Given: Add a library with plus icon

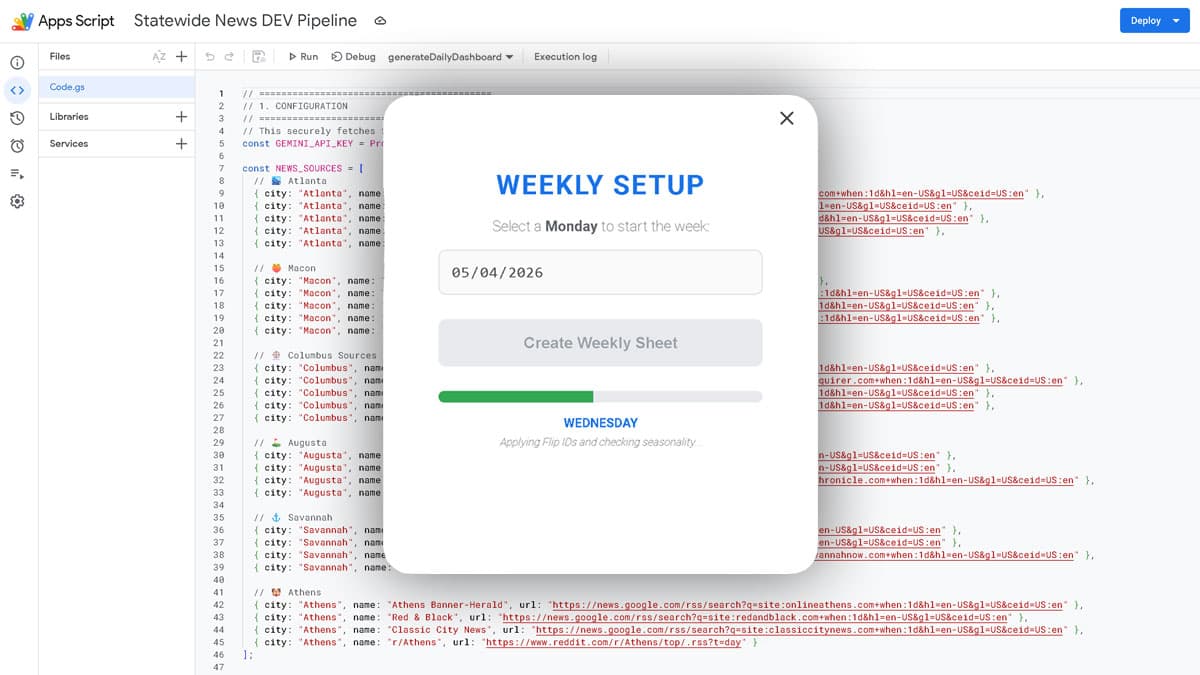Looking at the screenshot, I should (x=181, y=116).
